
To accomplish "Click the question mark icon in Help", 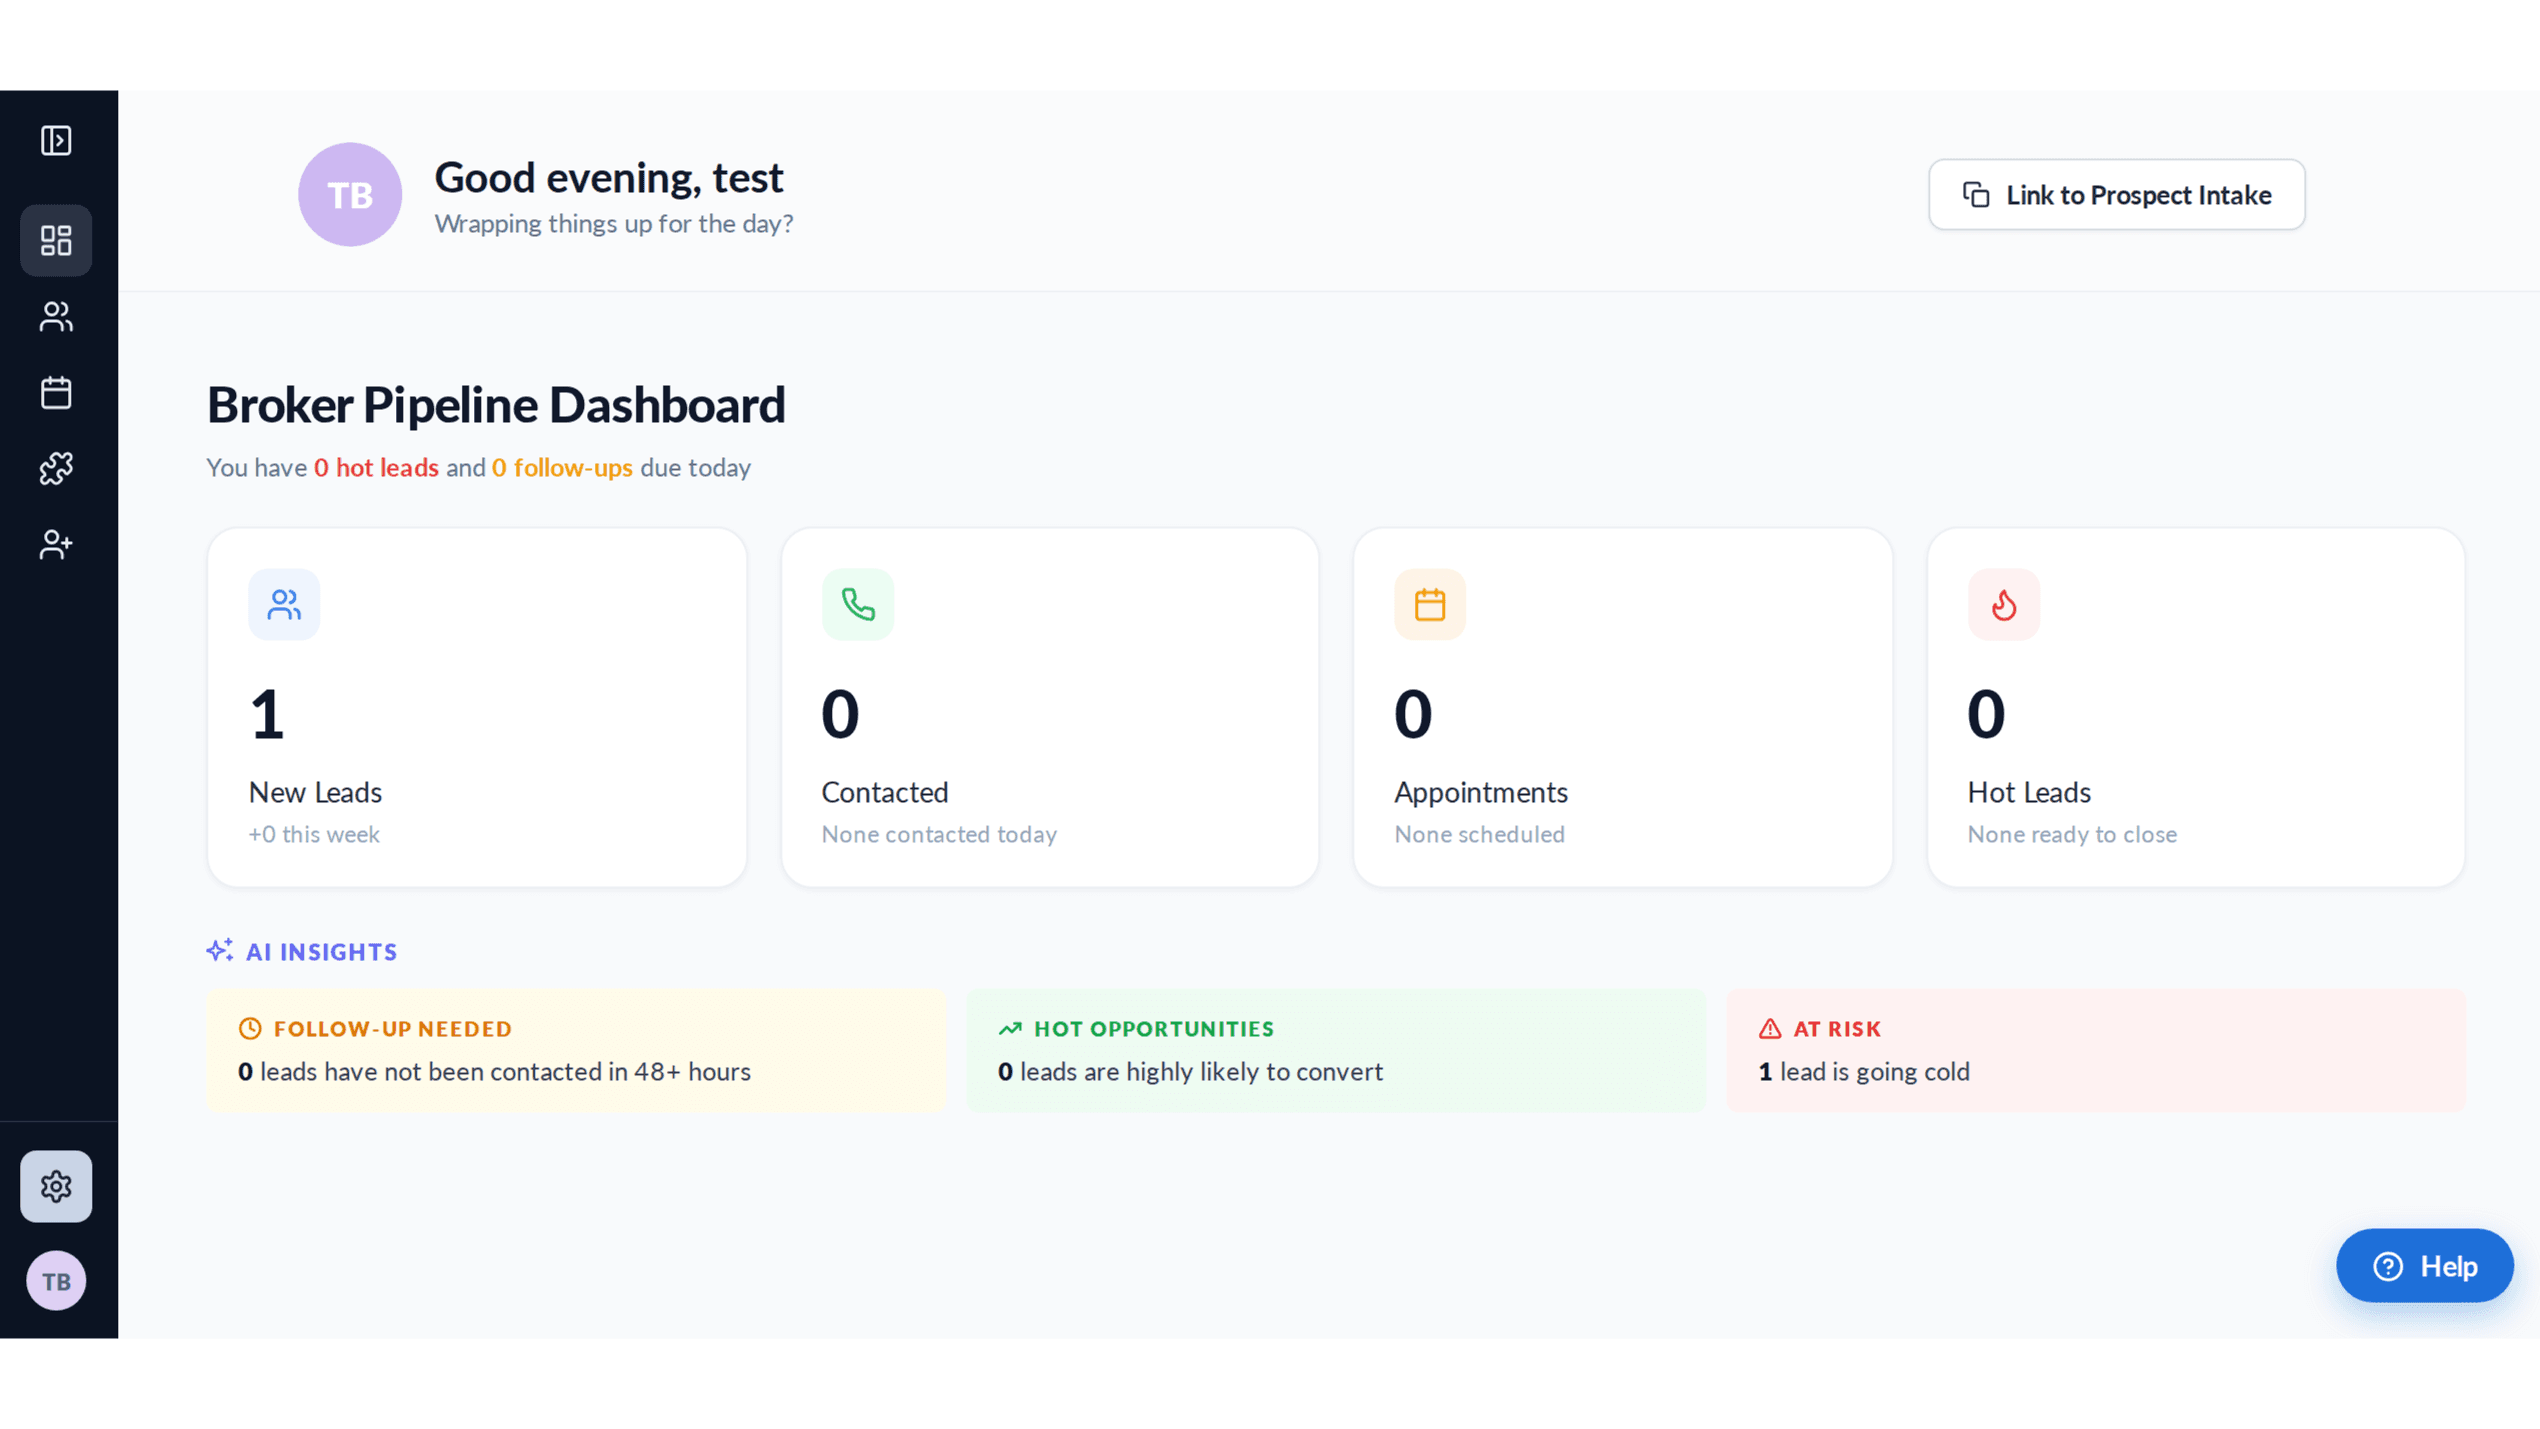I will [2388, 1266].
